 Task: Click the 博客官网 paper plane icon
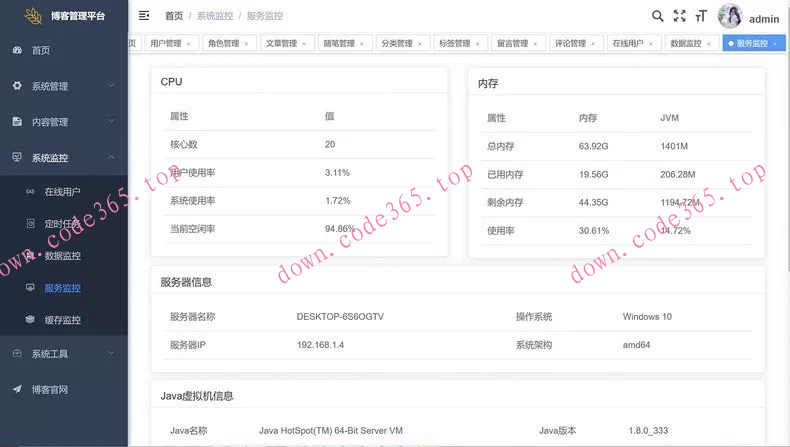pos(17,389)
